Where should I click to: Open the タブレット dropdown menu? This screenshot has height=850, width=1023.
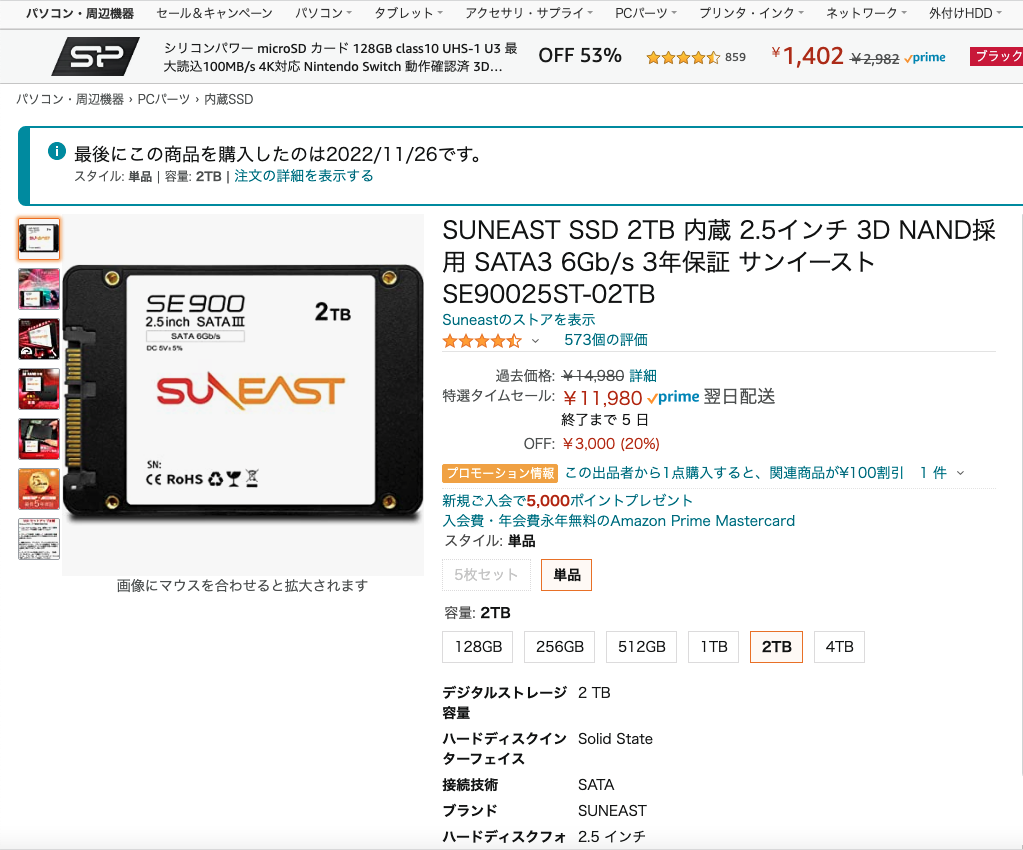tap(408, 13)
